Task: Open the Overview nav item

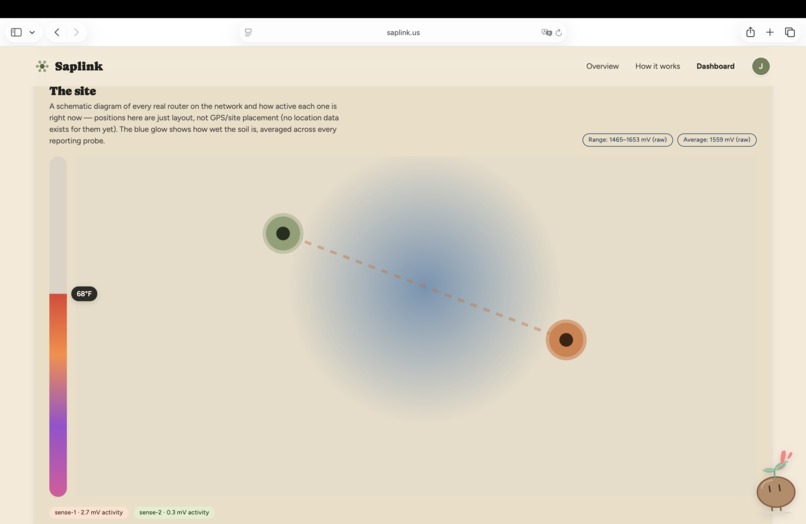Action: [602, 66]
